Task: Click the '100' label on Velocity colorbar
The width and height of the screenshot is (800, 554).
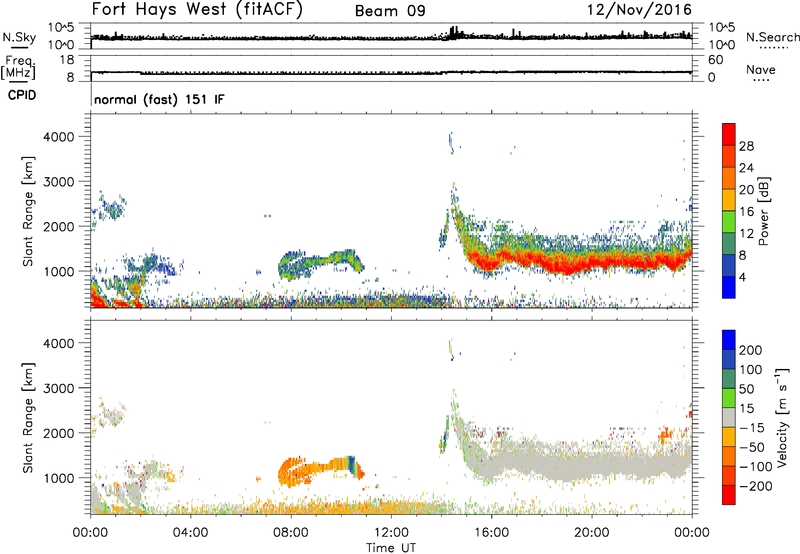Action: coord(751,369)
